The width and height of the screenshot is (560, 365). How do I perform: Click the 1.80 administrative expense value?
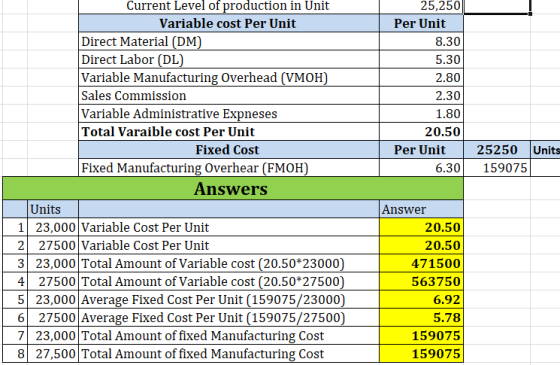(x=421, y=114)
